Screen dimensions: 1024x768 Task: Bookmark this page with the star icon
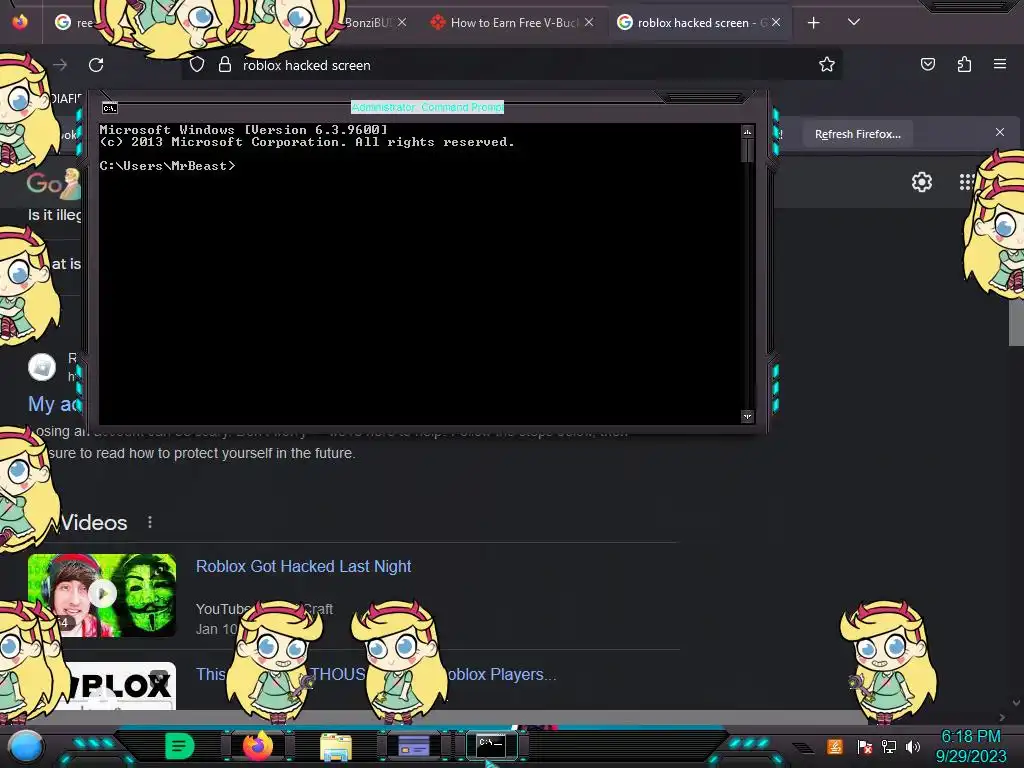point(827,64)
